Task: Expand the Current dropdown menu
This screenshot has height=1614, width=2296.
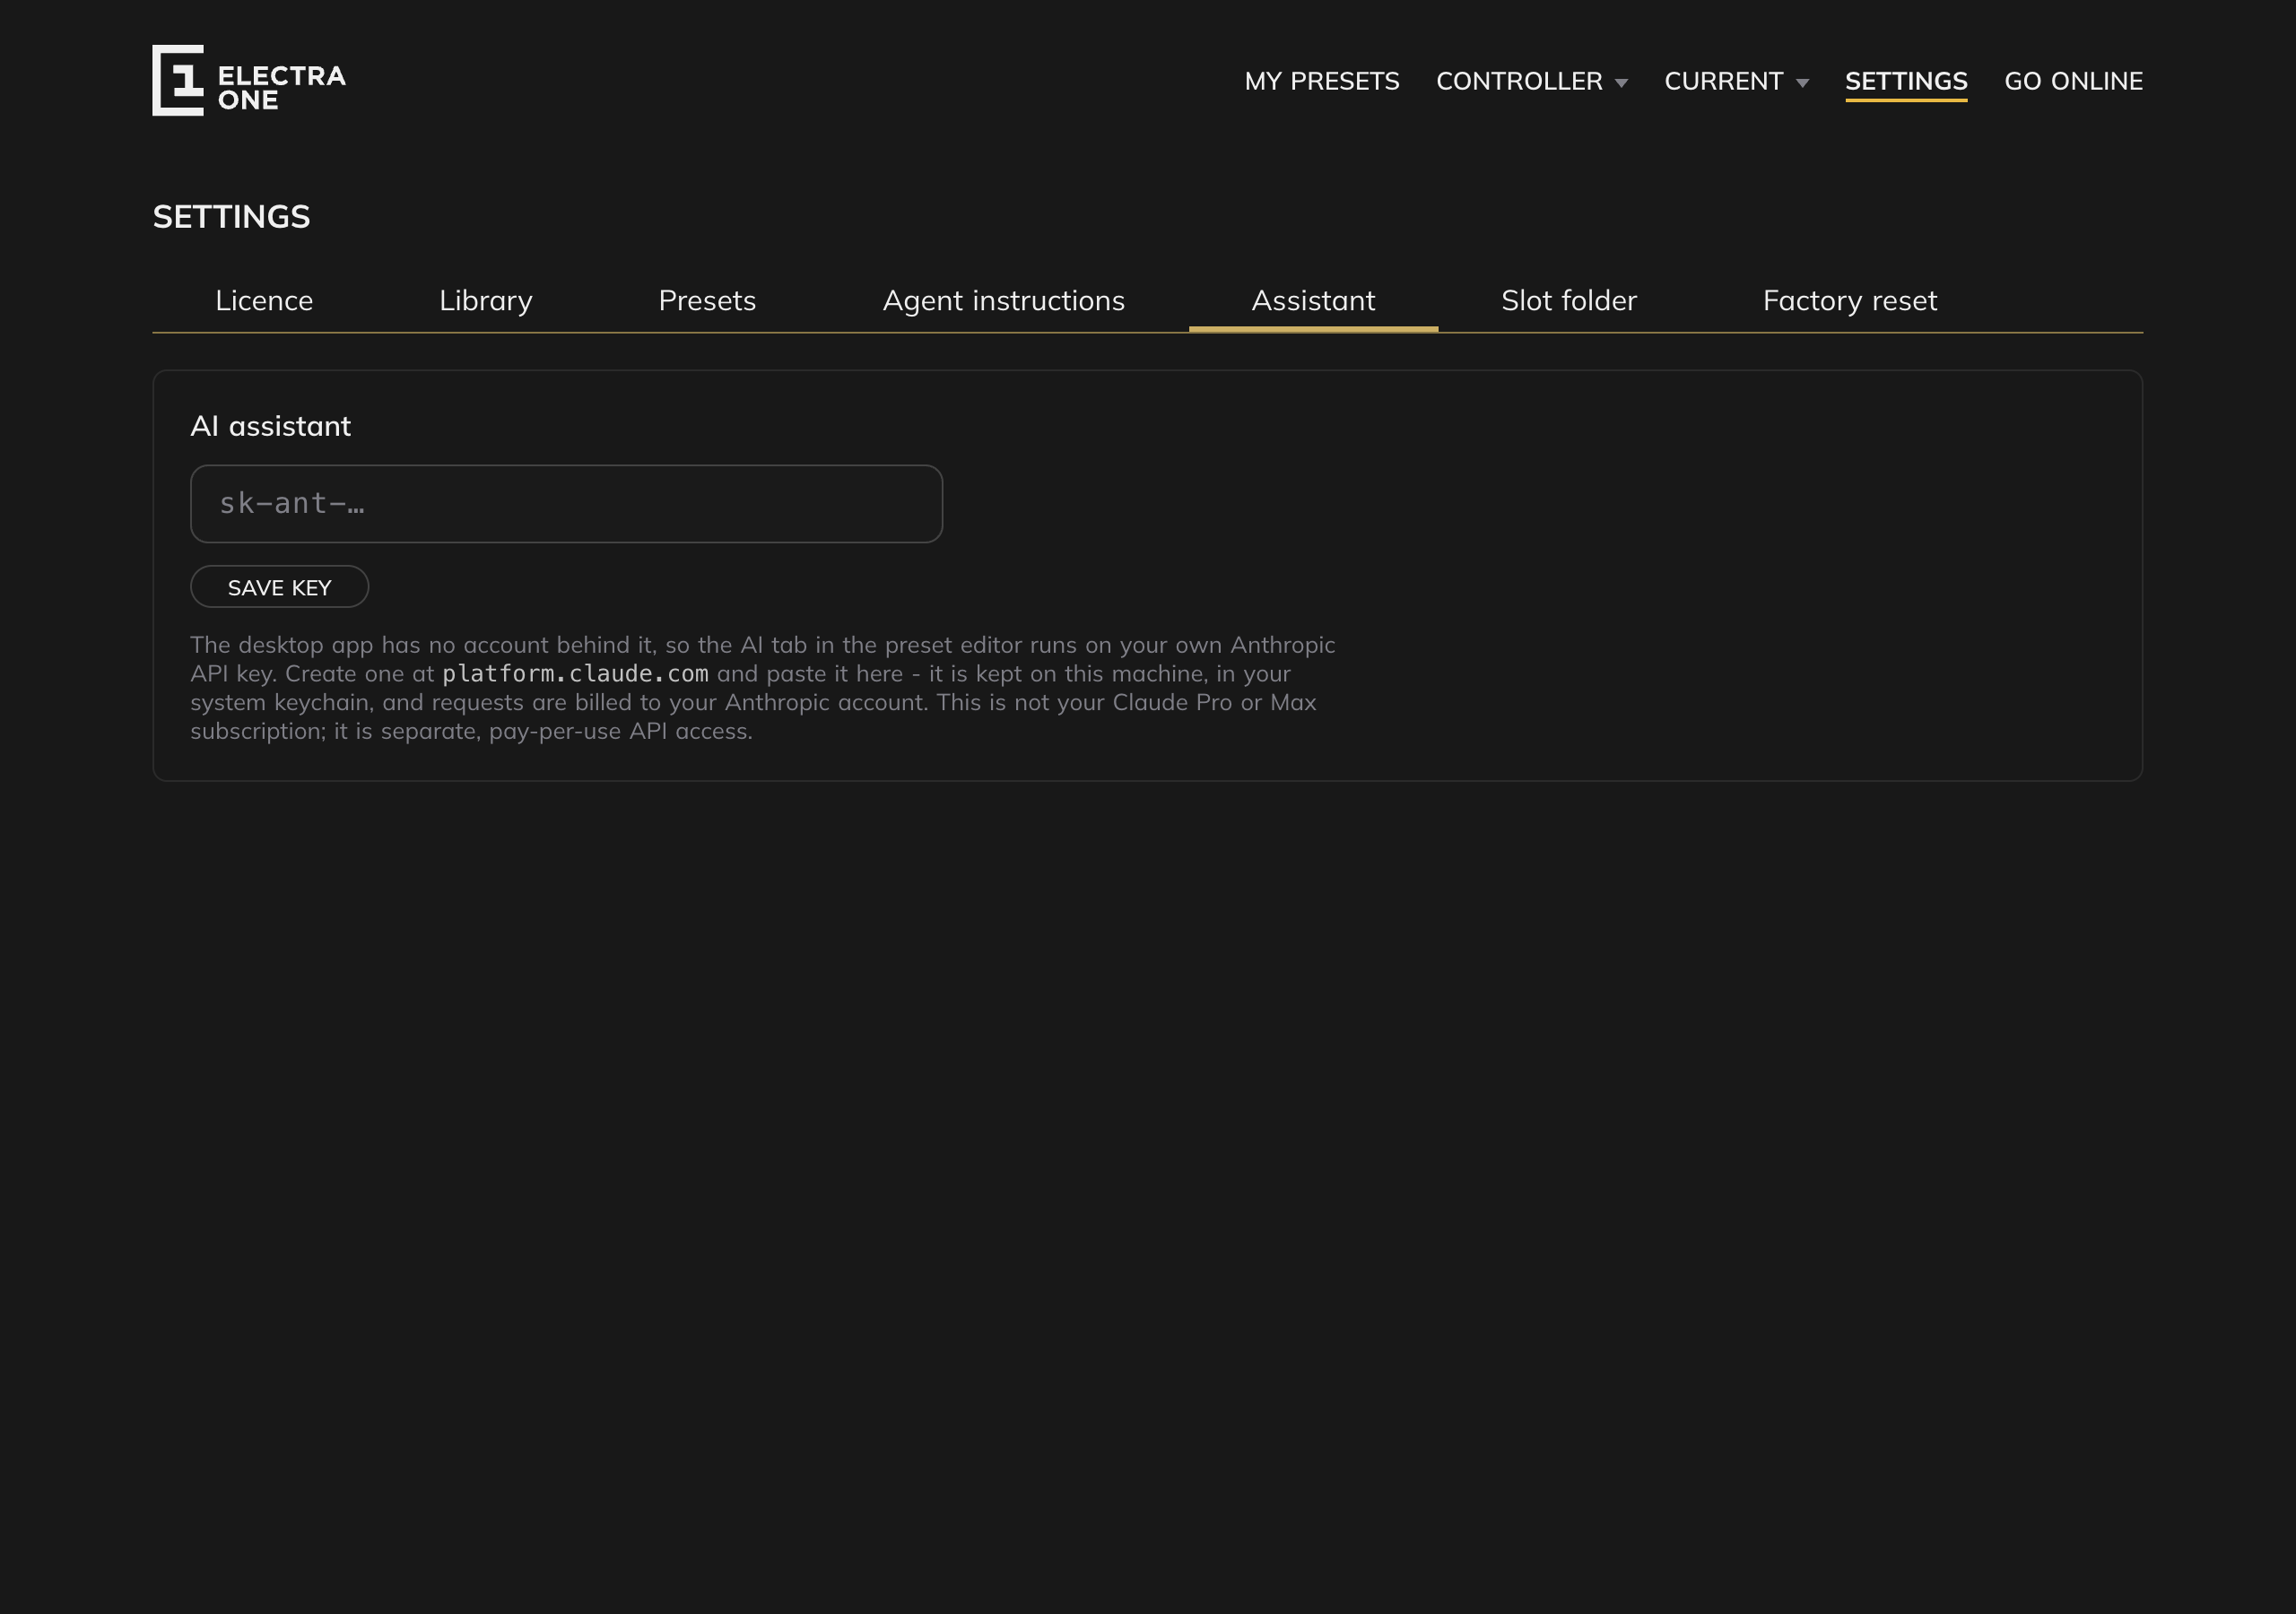Action: [x=1736, y=81]
